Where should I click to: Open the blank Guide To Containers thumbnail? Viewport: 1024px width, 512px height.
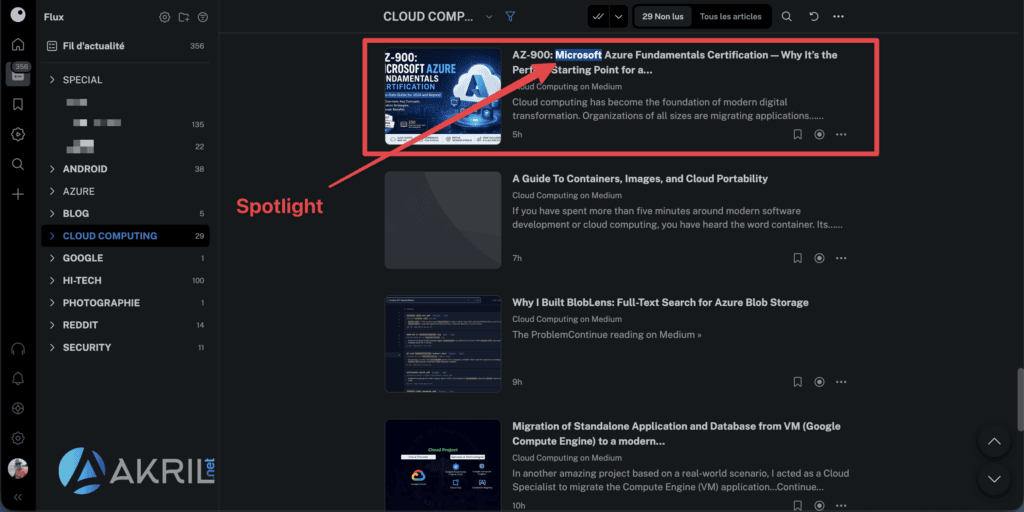443,220
